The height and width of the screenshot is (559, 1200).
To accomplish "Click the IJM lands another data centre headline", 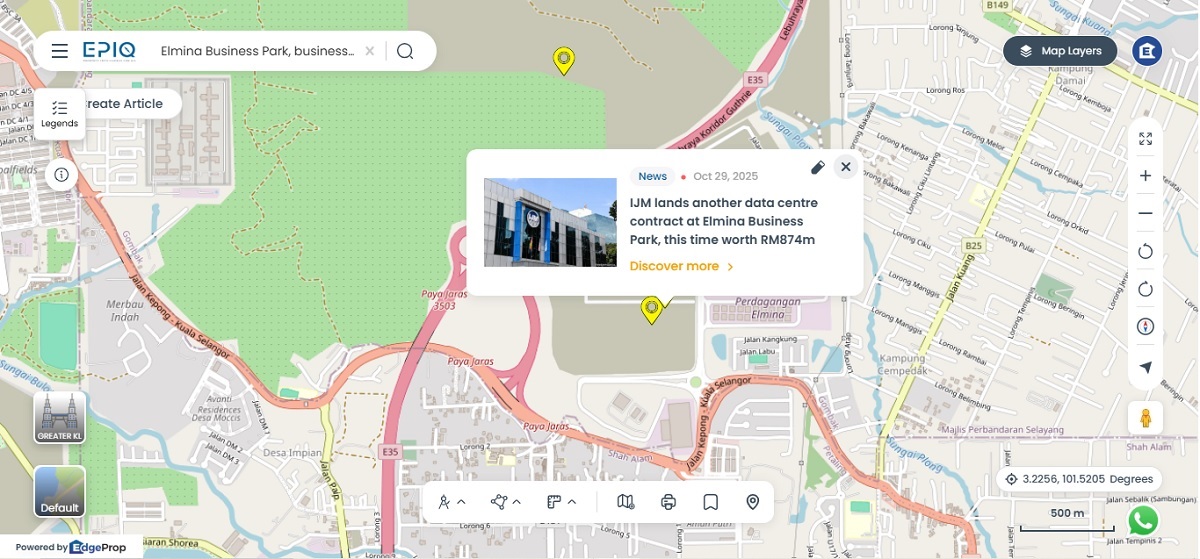I will click(725, 221).
